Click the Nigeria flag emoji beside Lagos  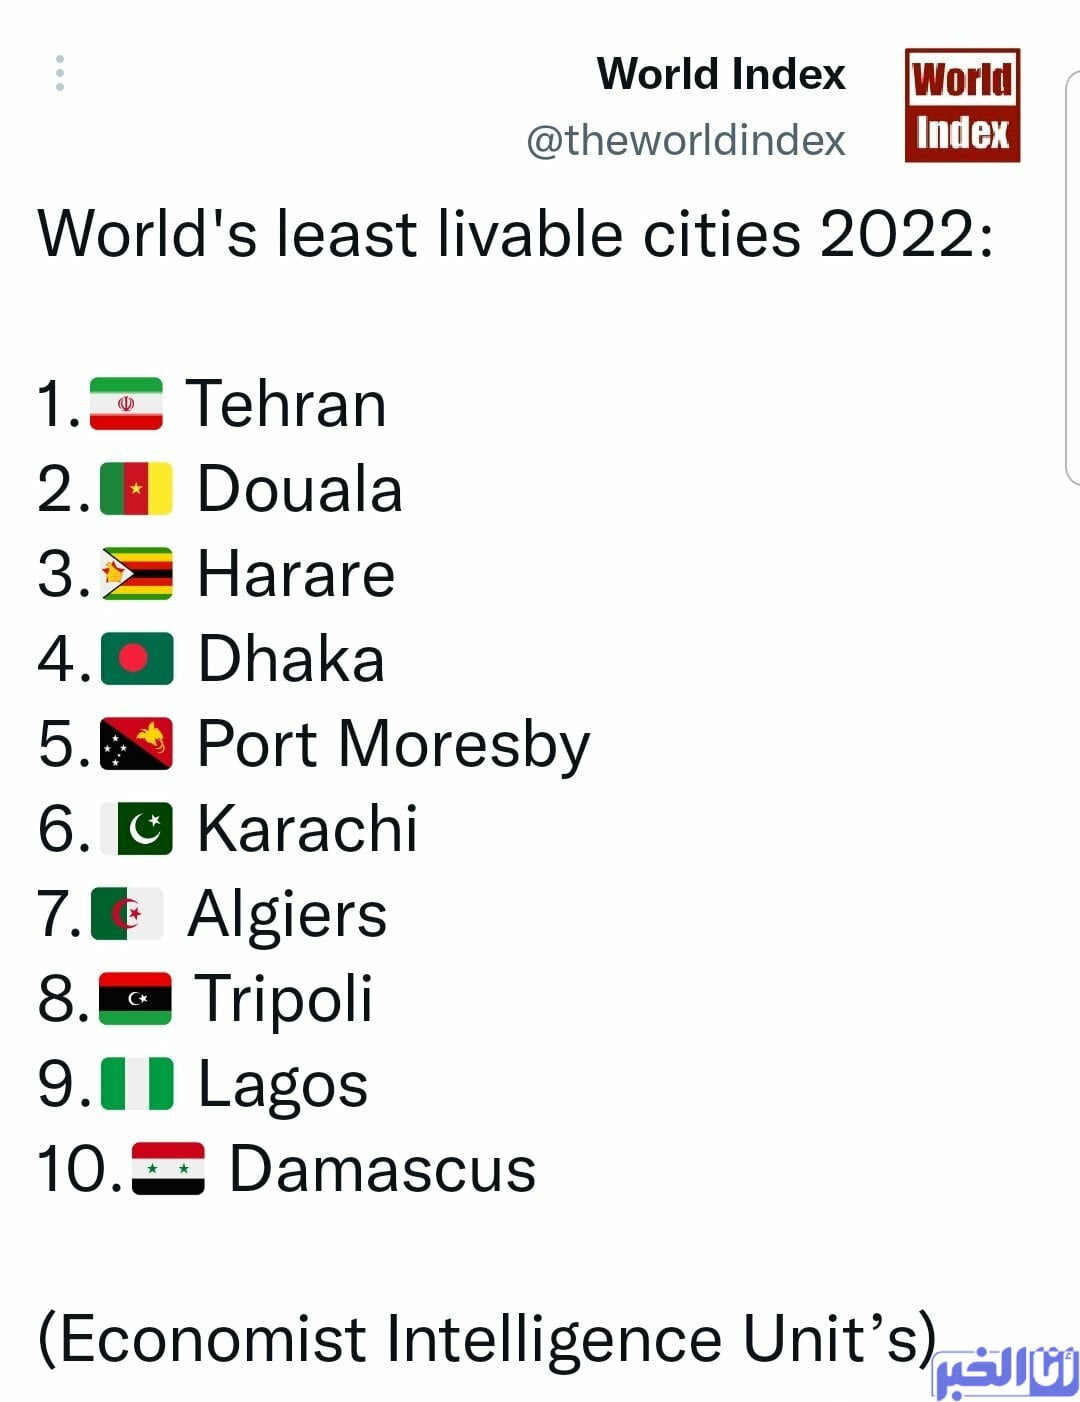click(137, 1083)
